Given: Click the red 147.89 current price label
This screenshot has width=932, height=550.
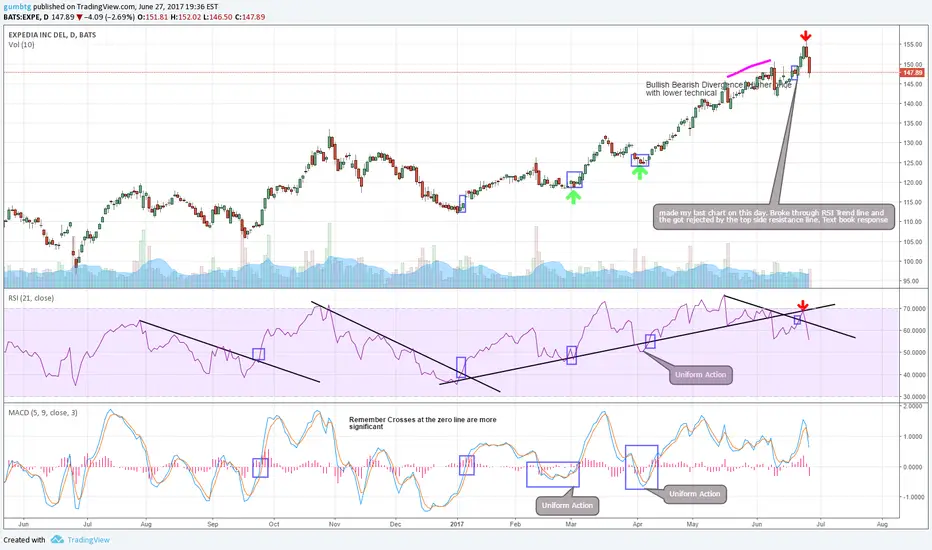Looking at the screenshot, I should click(x=912, y=73).
